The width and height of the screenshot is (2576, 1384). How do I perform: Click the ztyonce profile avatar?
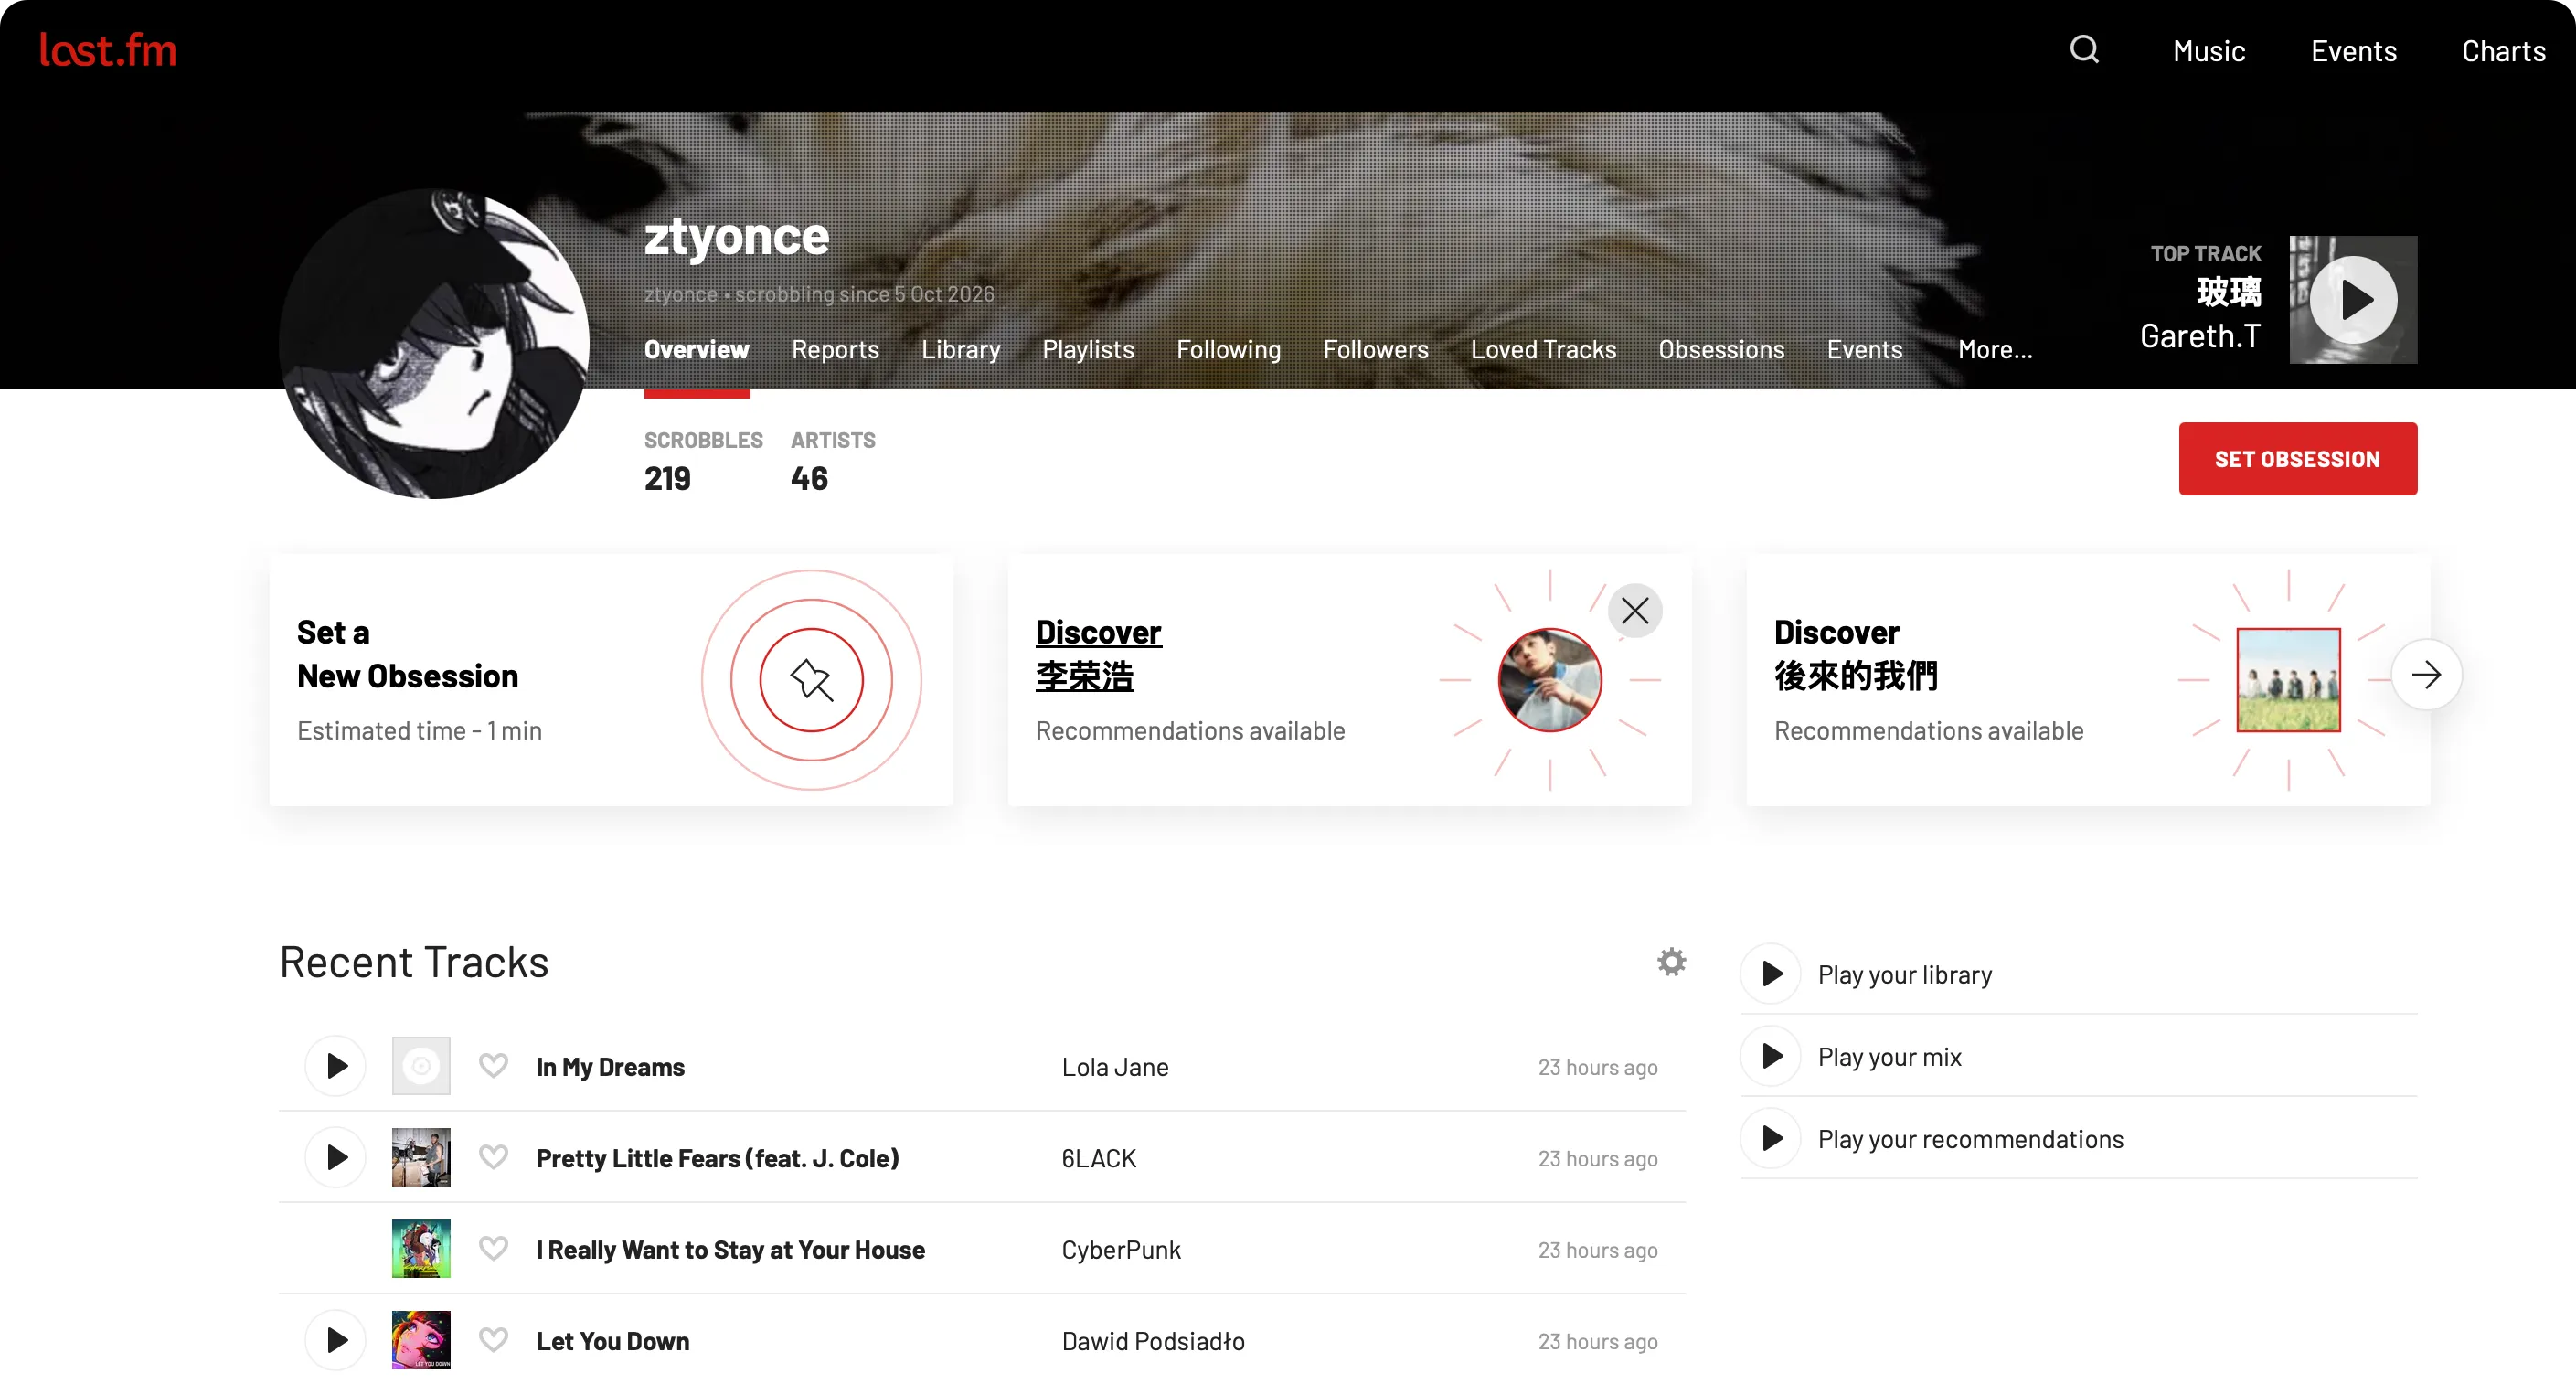434,343
